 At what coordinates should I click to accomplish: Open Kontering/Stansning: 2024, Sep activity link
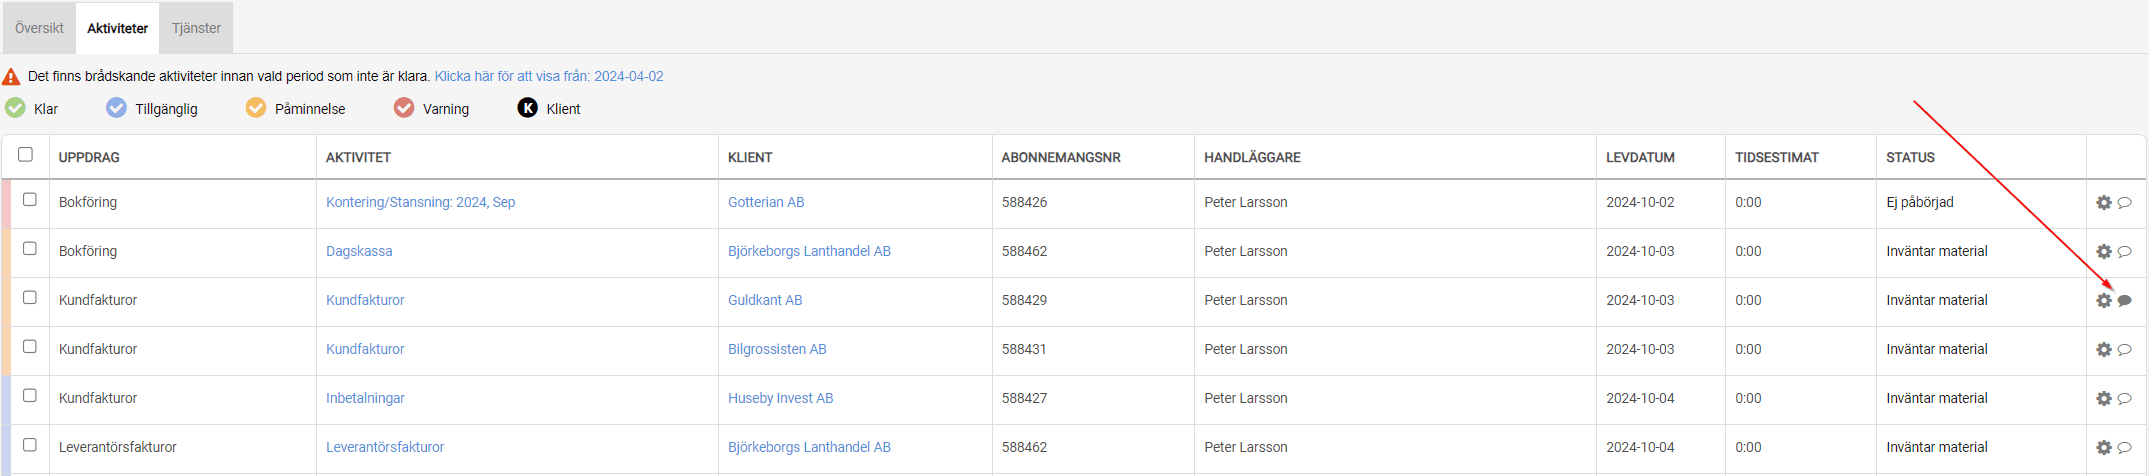tap(420, 202)
